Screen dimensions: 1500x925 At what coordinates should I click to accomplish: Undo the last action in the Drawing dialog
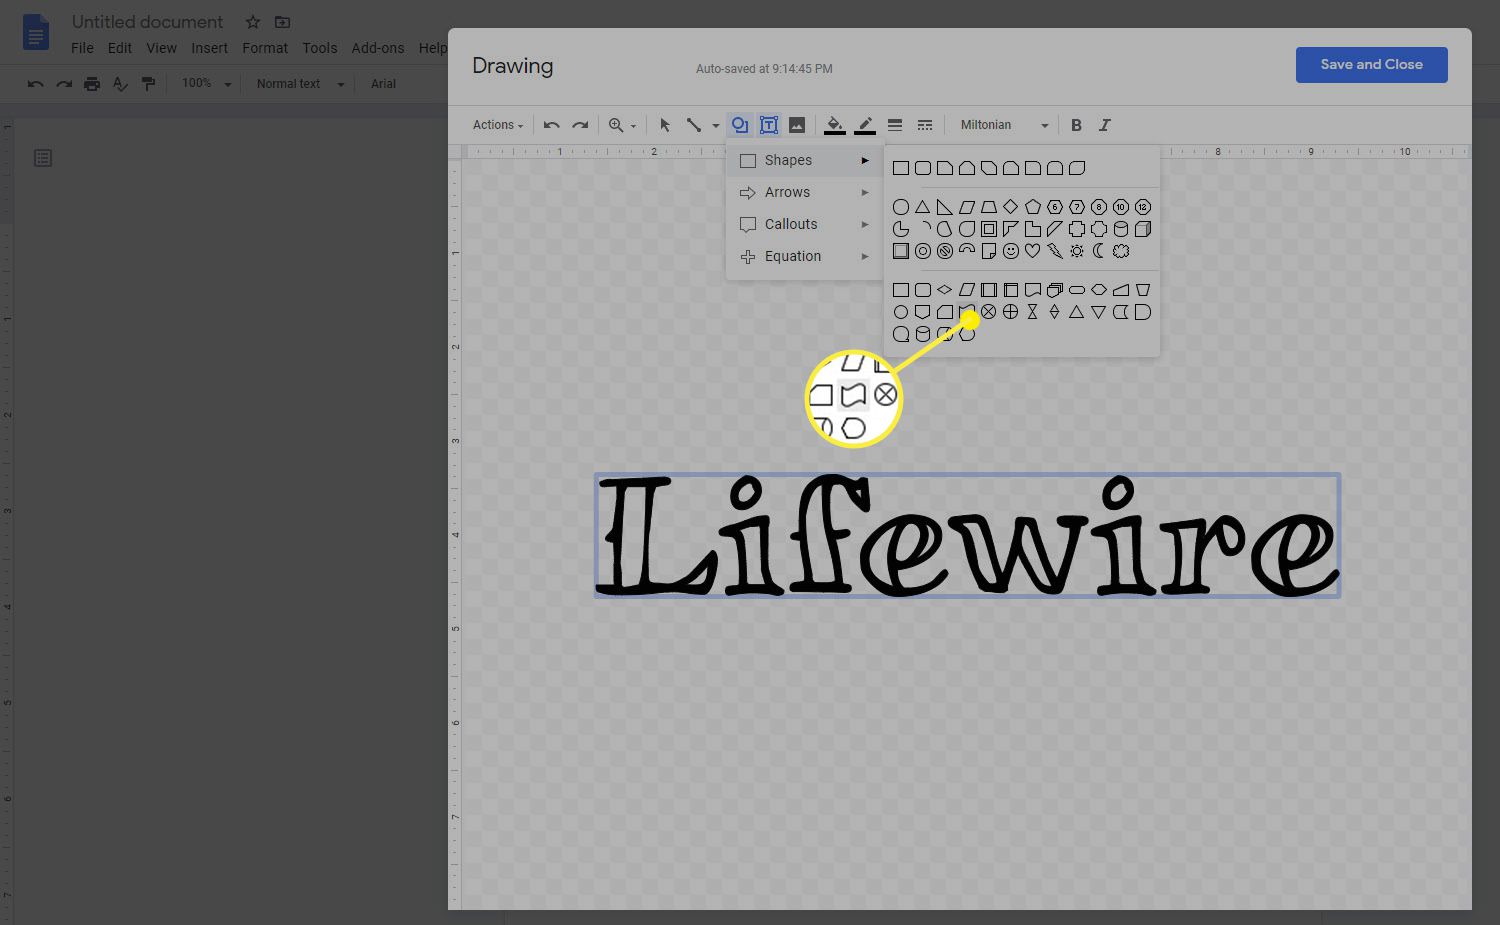[551, 125]
